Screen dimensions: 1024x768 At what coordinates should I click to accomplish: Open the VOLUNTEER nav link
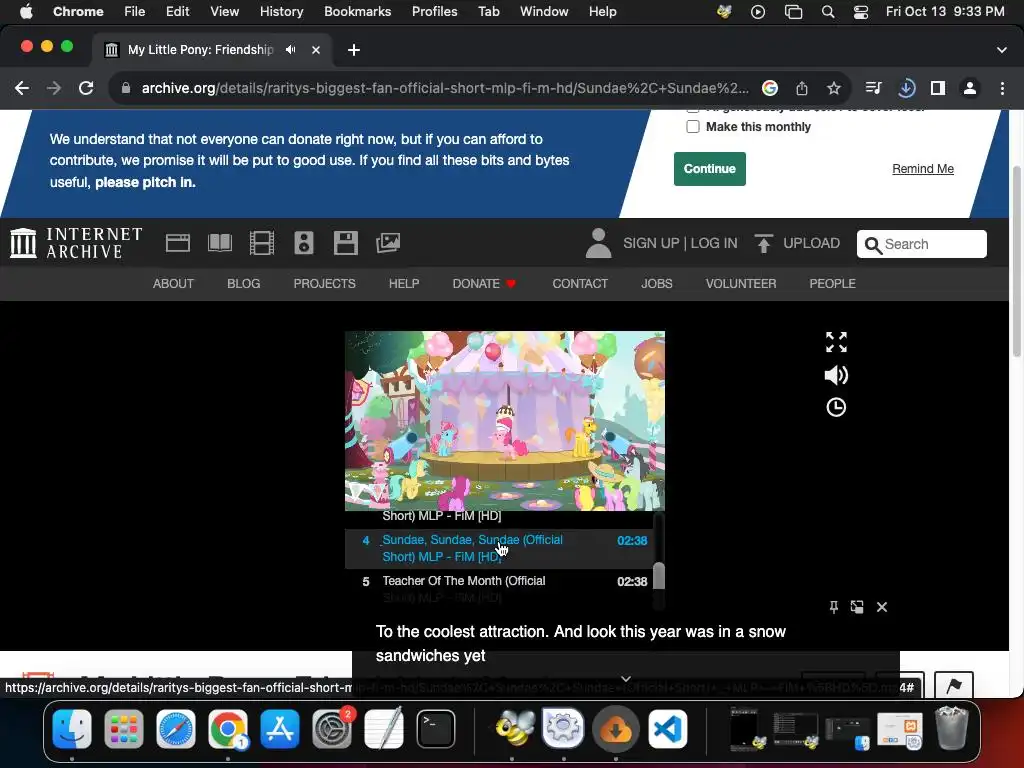click(x=741, y=283)
